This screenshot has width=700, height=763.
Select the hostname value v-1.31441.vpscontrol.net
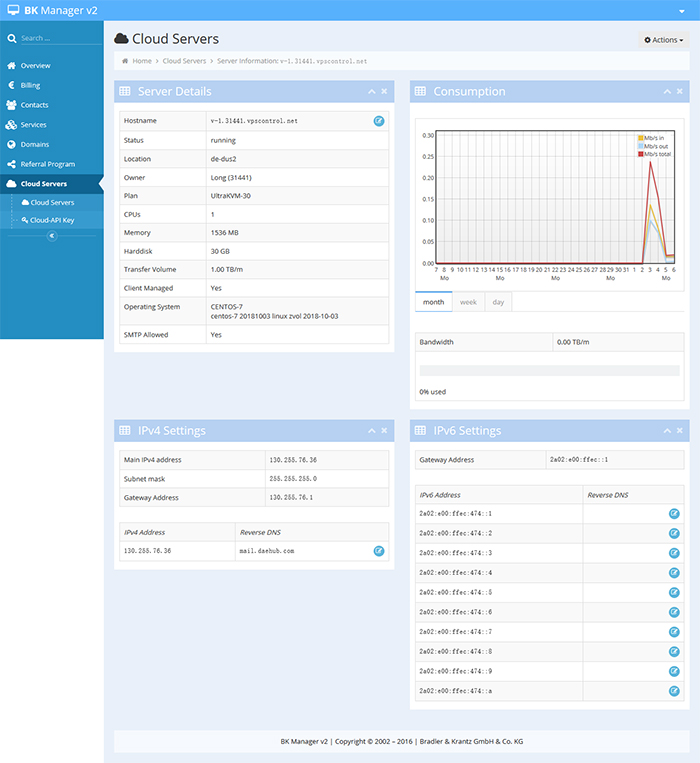pyautogui.click(x=254, y=121)
